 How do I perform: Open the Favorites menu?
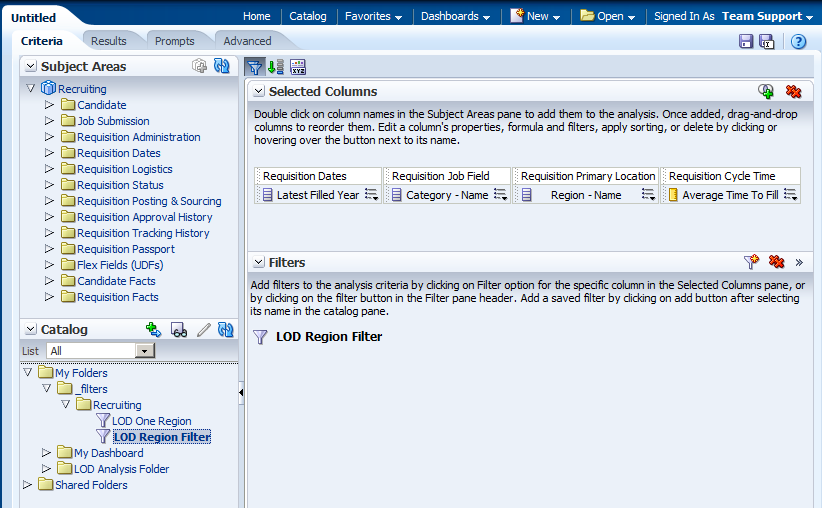tap(373, 16)
